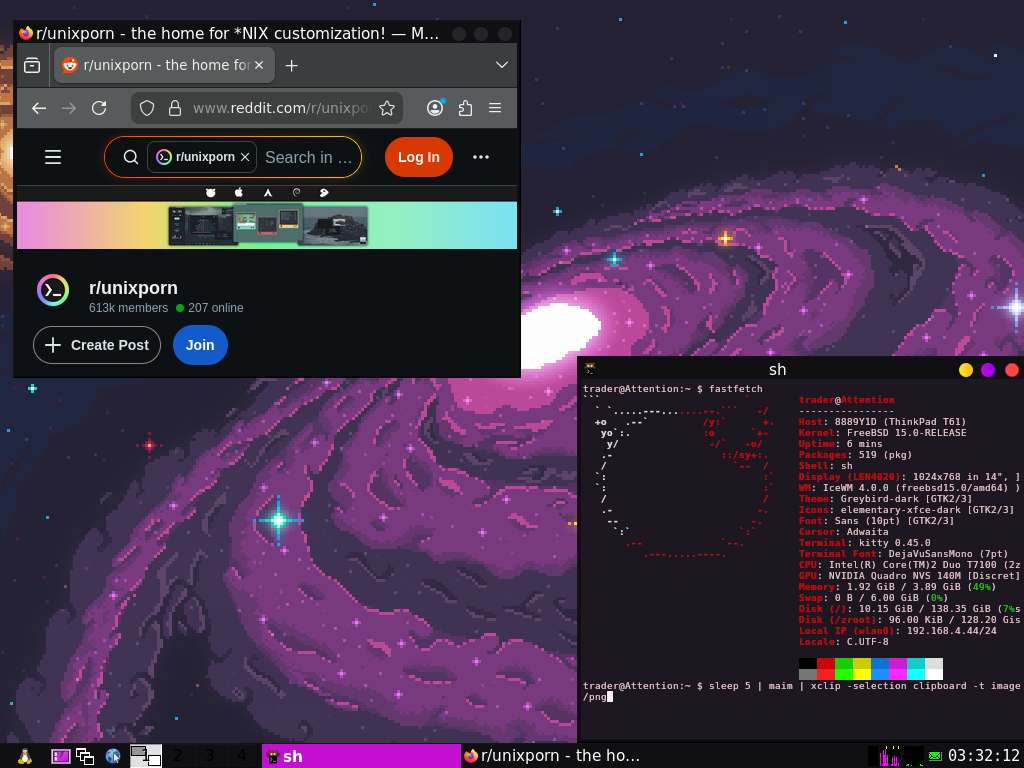
Task: Click the 'Terminal: kitty 0.45.0' line
Action: [865, 543]
